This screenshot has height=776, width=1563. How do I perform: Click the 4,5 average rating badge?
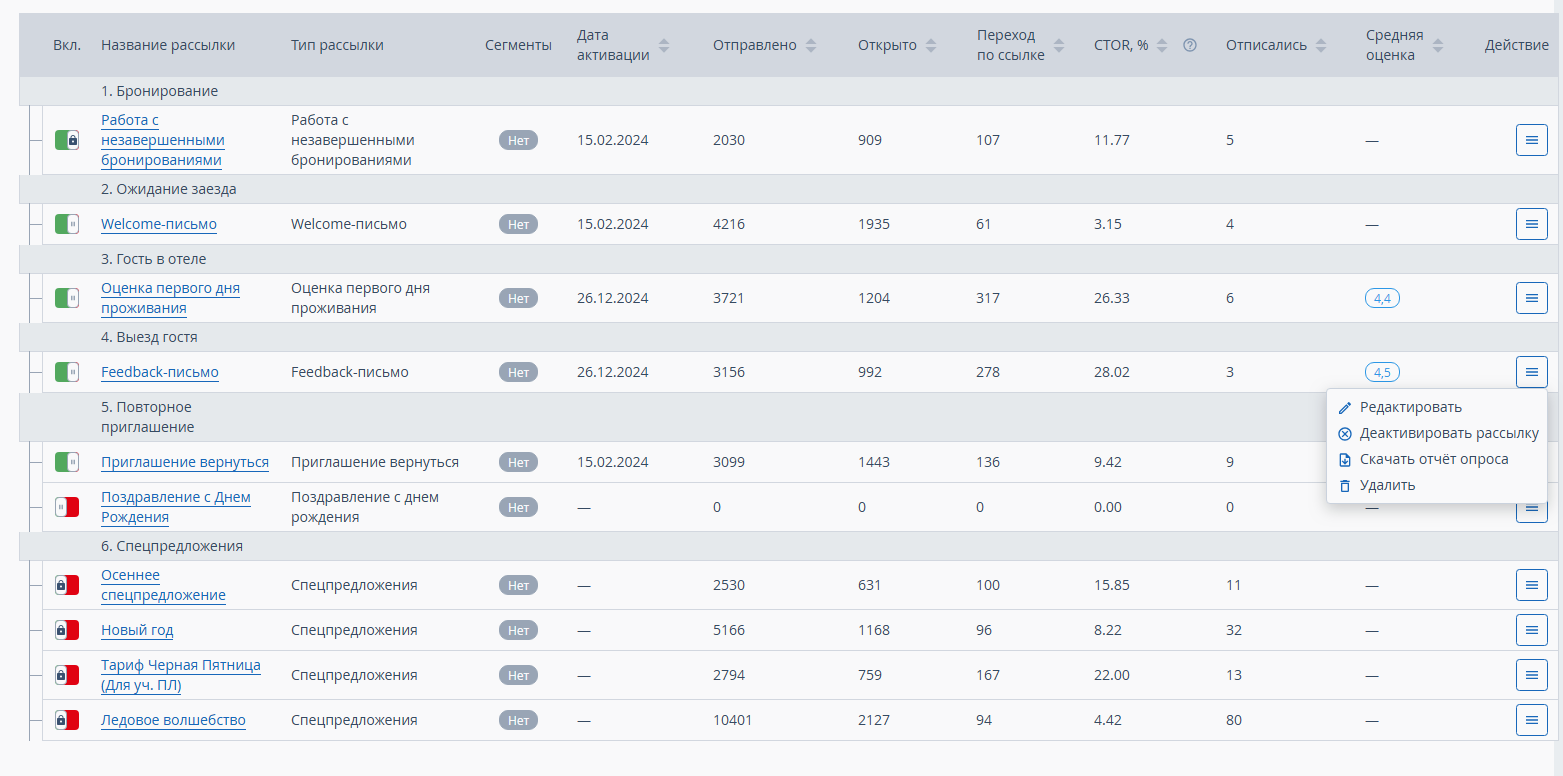tap(1382, 372)
